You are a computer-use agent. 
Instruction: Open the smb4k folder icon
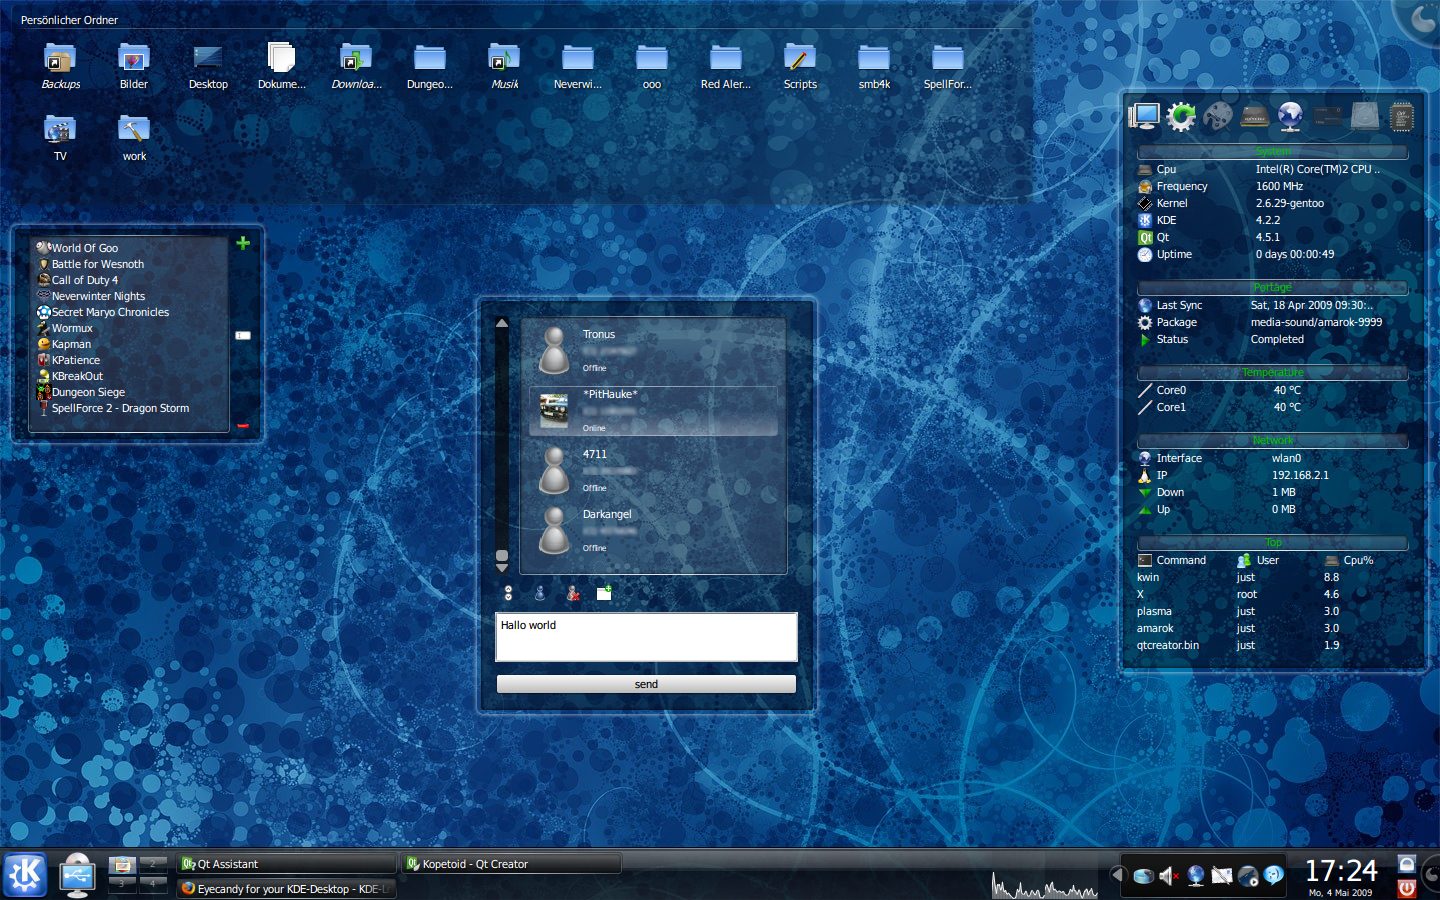(x=874, y=59)
